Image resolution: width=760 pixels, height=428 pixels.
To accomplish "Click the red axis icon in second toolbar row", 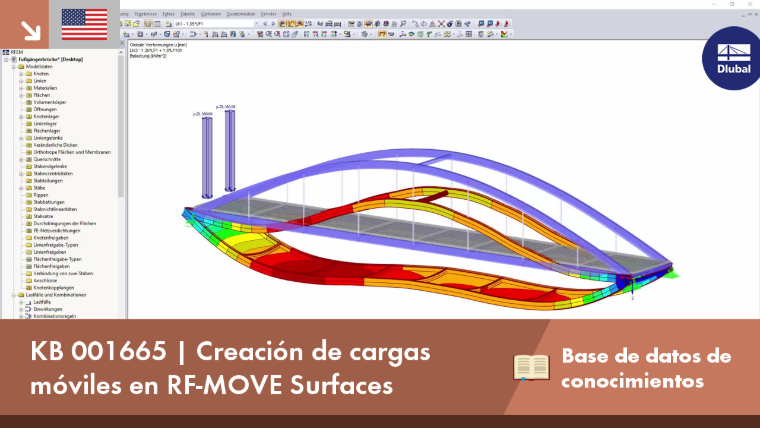I will 402,34.
